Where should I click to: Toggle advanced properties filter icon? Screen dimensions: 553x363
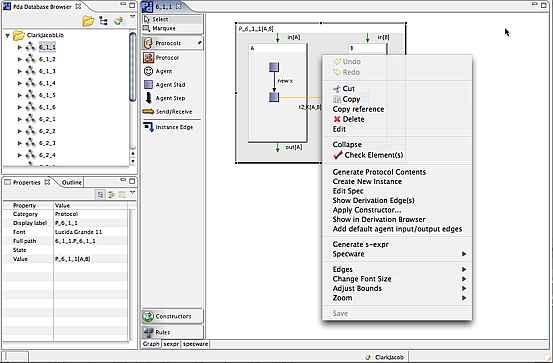tap(111, 194)
